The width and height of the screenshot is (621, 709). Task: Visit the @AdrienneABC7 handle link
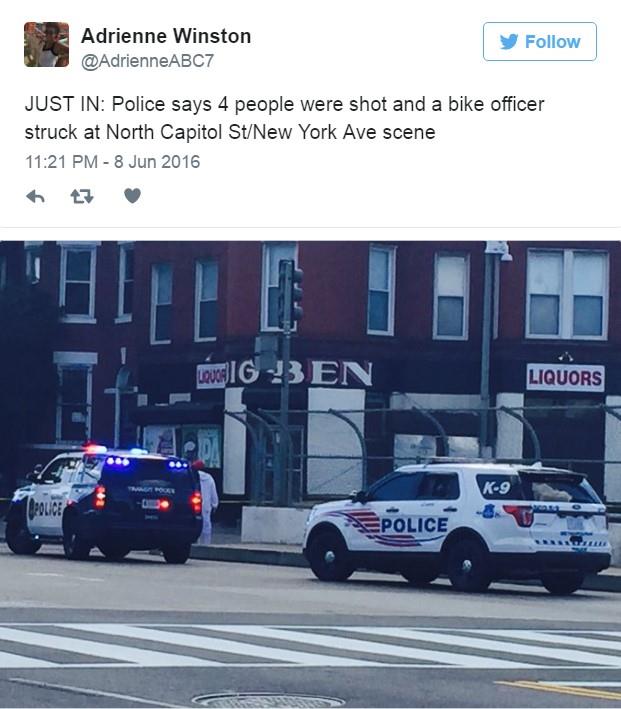pos(147,61)
